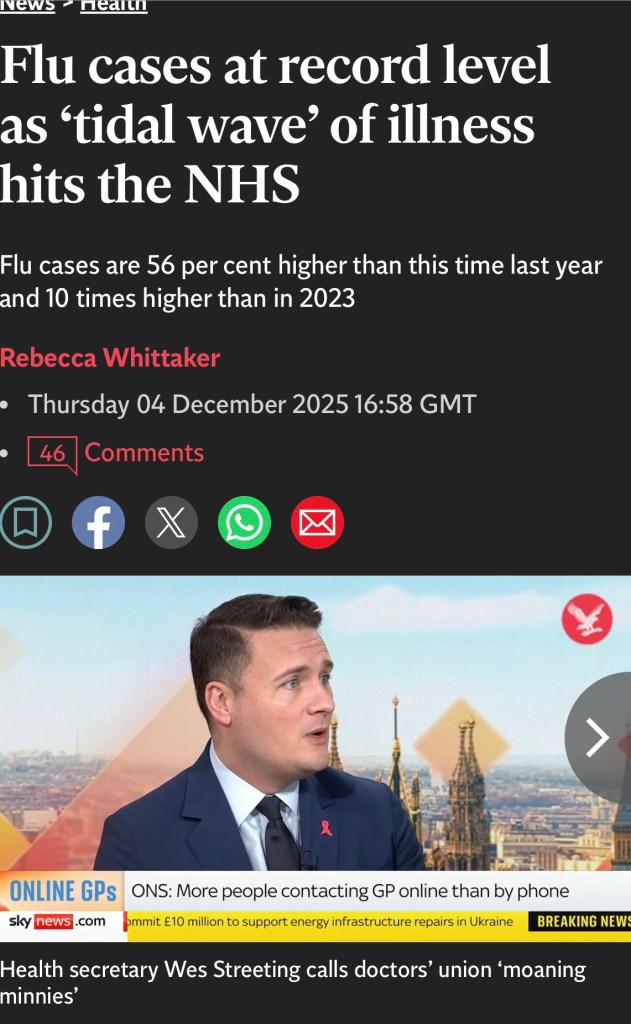The width and height of the screenshot is (631, 1024).
Task: Open the 46 comments speech bubble
Action: point(52,454)
